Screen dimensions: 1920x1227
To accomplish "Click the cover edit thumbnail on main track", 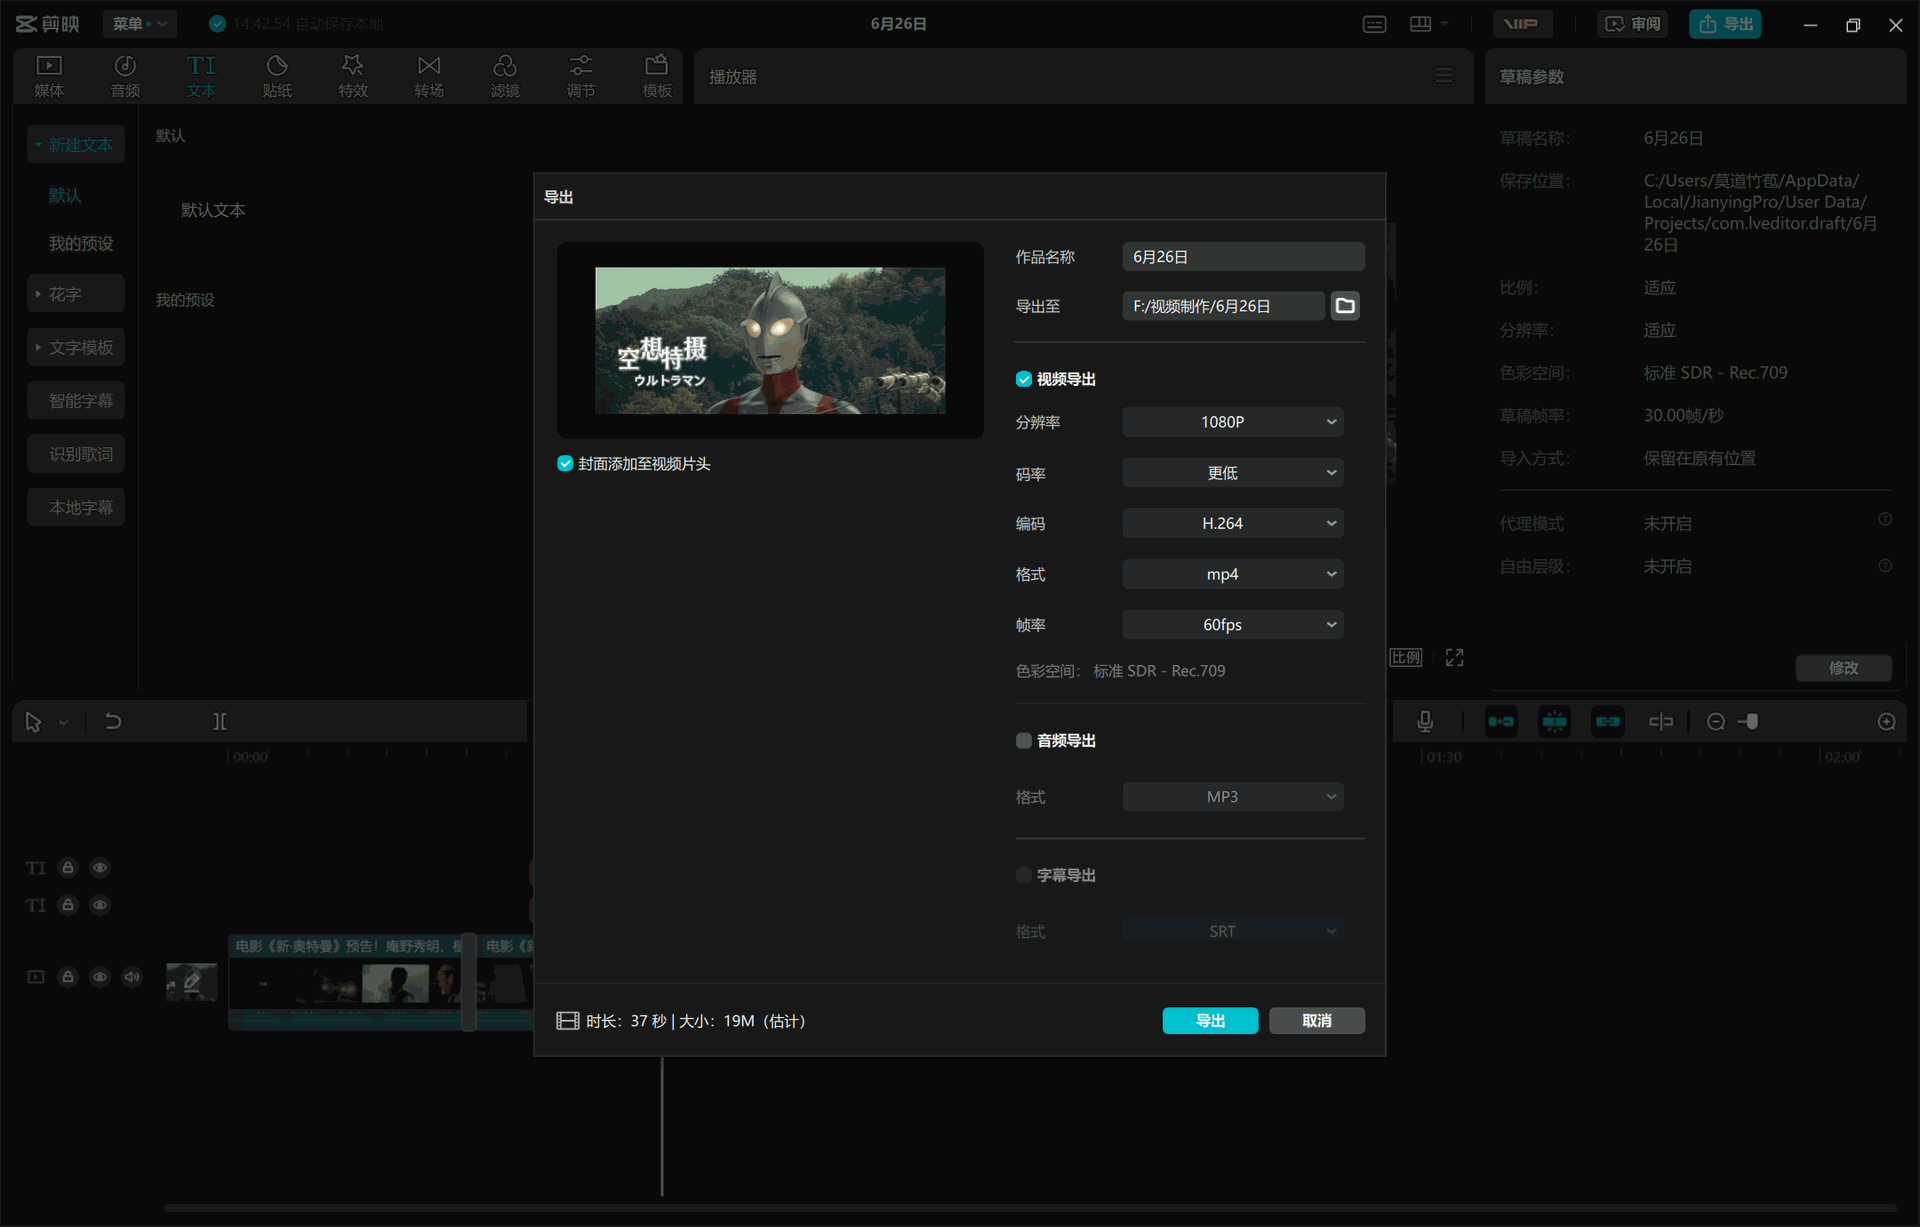I will [191, 982].
